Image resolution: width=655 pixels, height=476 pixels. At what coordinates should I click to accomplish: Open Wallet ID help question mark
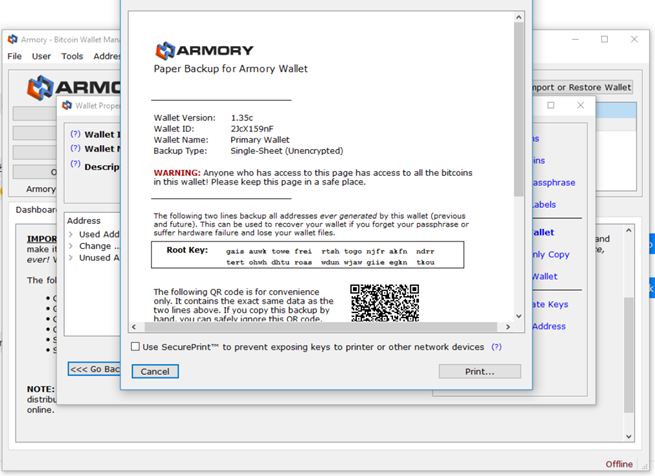coord(75,134)
